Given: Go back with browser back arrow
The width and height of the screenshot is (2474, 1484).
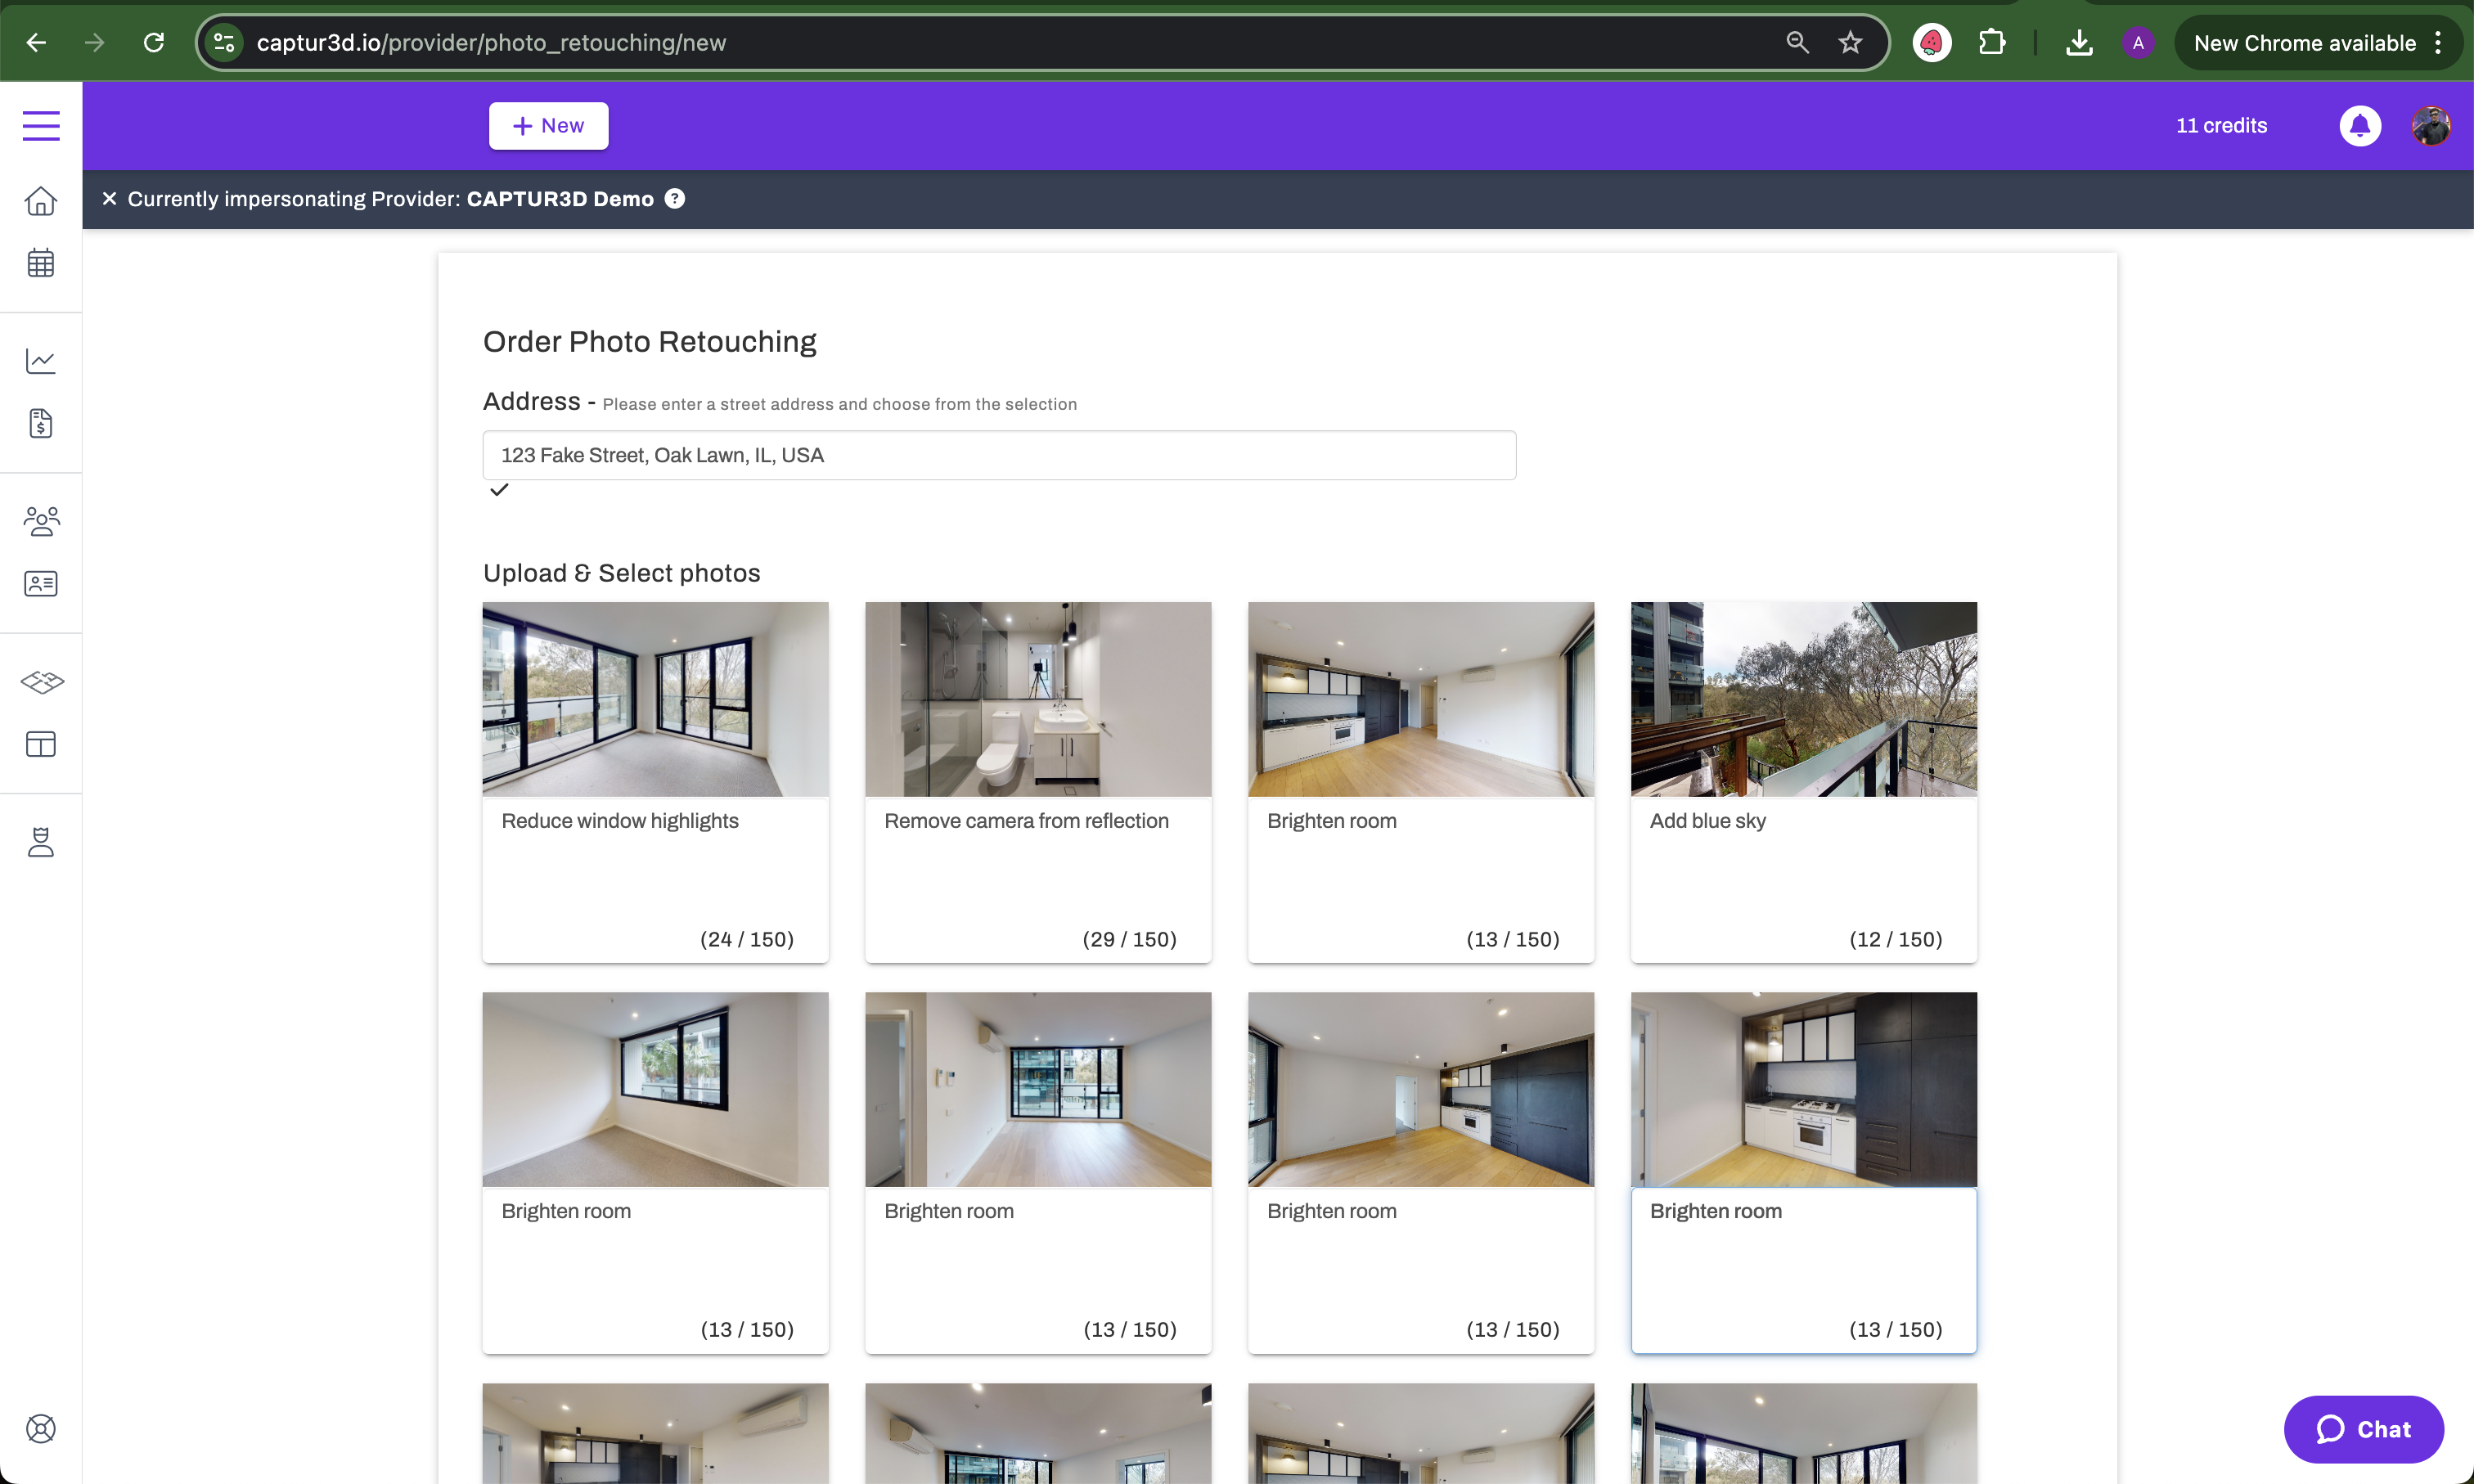Looking at the screenshot, I should 36,43.
